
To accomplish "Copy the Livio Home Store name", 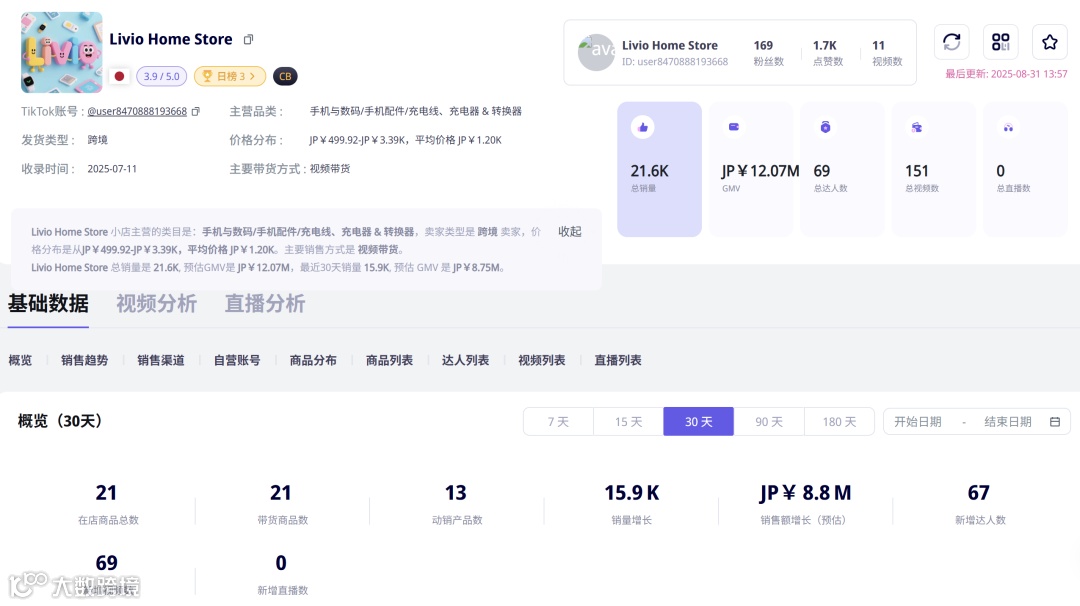I will (x=249, y=39).
